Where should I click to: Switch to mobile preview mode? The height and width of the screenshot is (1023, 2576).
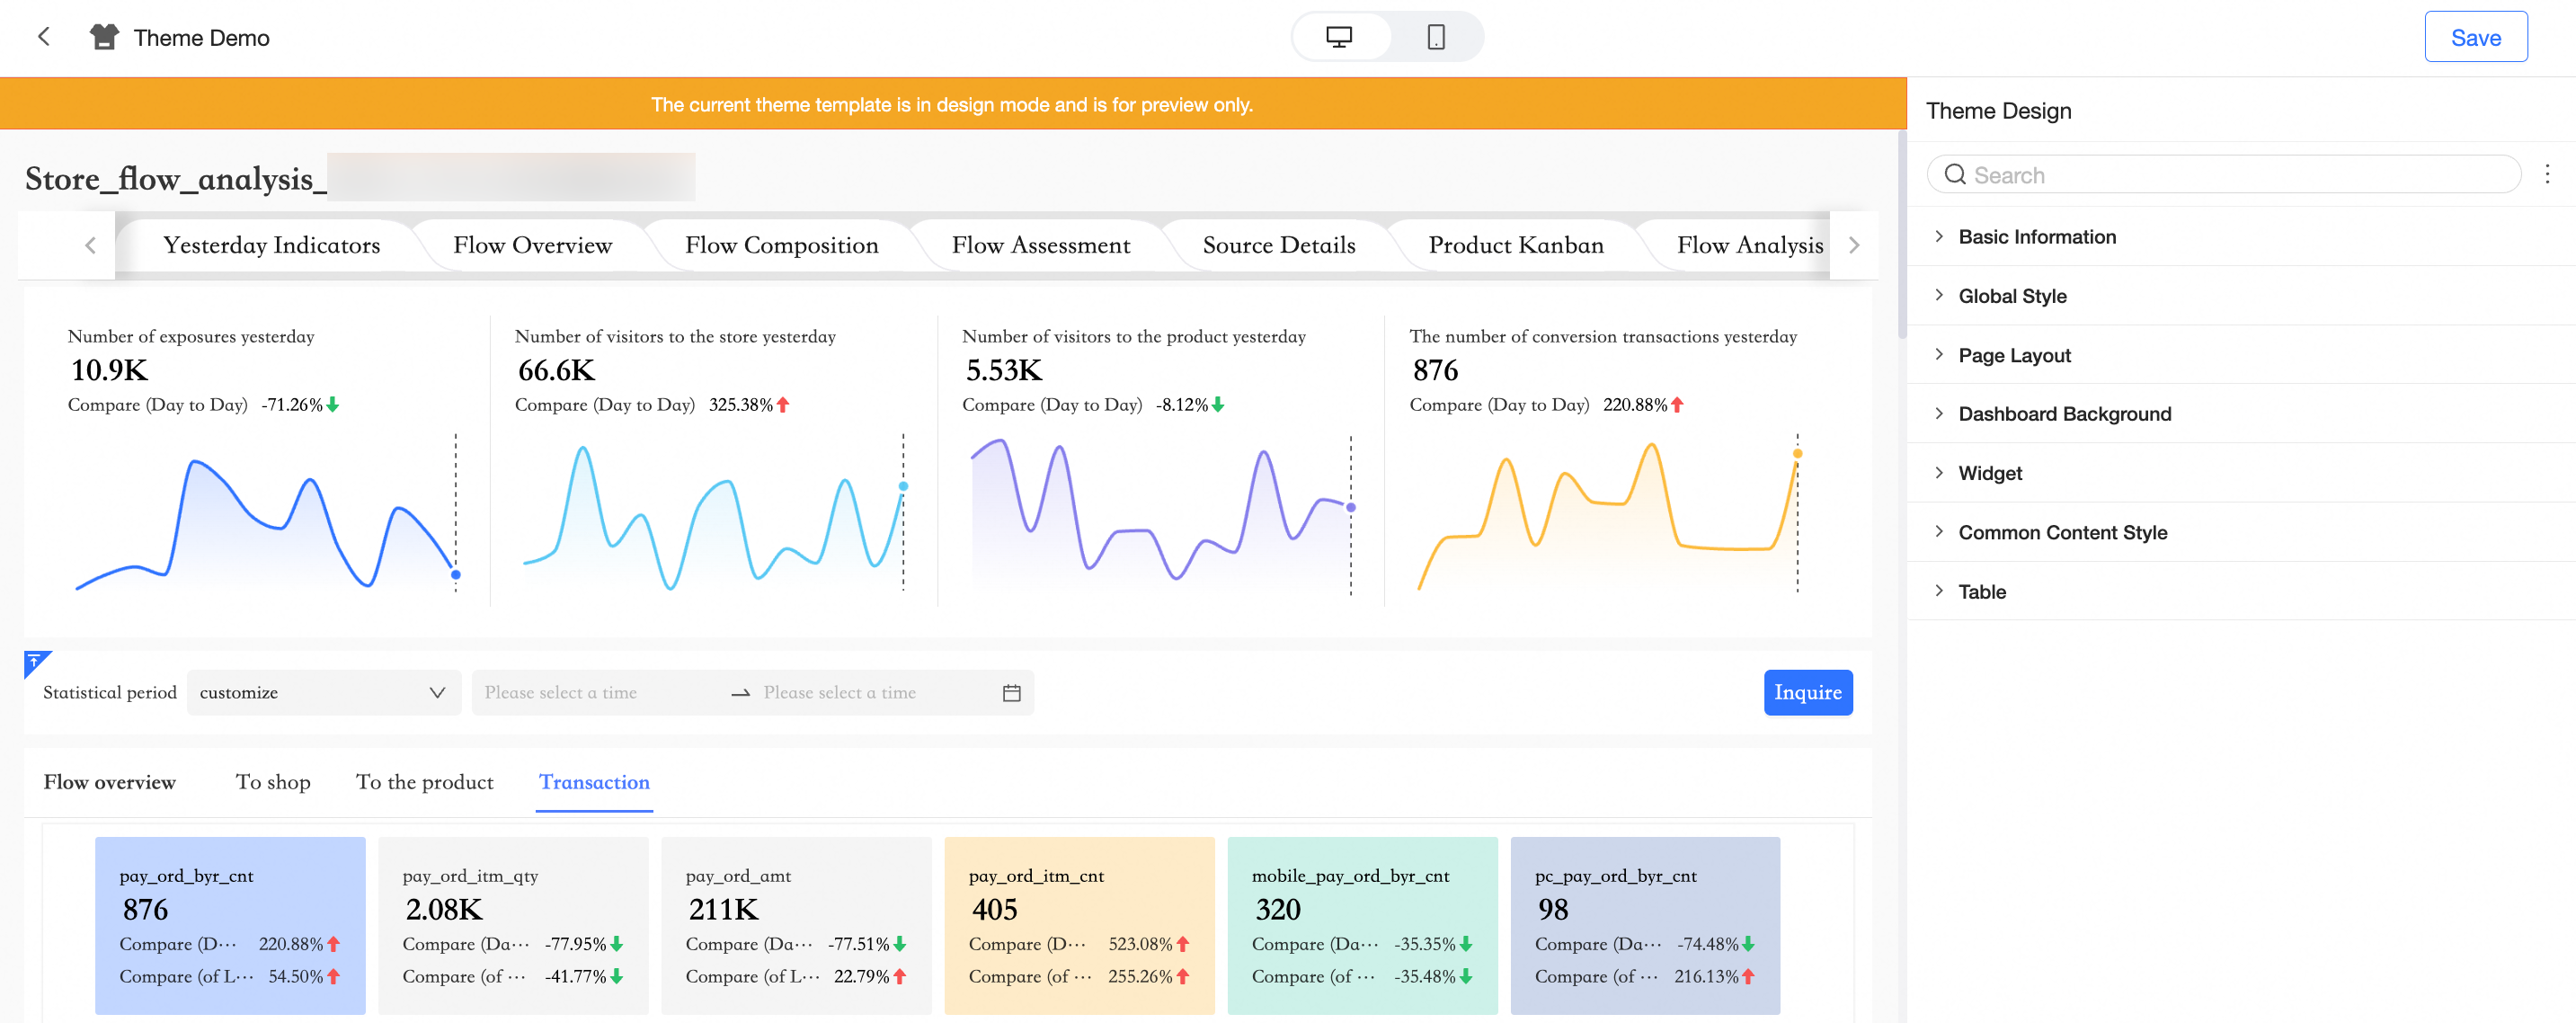tap(1435, 37)
